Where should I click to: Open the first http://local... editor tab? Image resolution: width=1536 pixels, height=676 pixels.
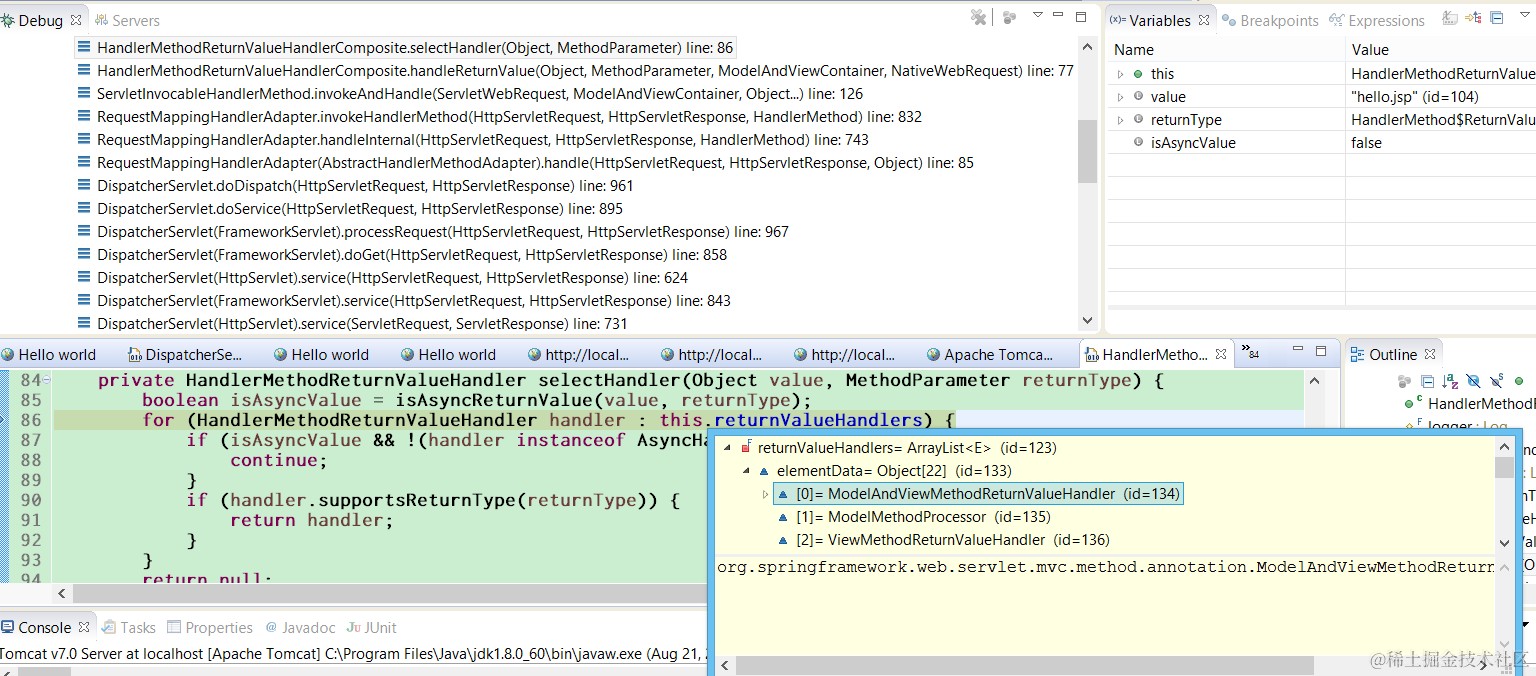[x=580, y=355]
